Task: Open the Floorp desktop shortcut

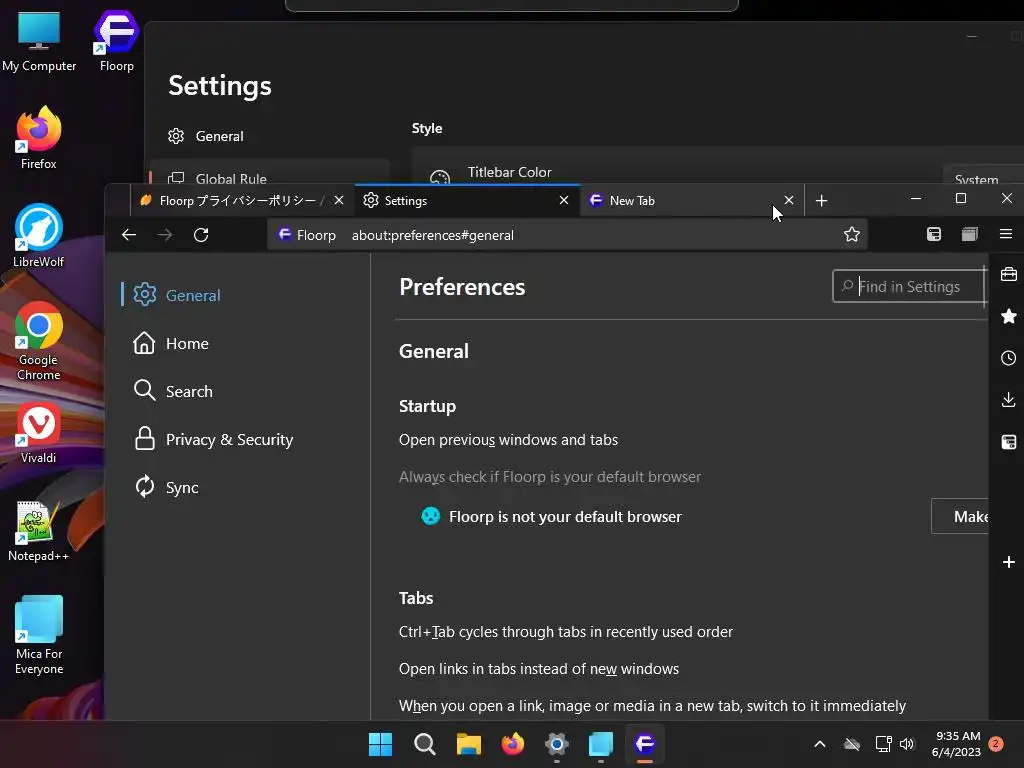Action: point(116,41)
